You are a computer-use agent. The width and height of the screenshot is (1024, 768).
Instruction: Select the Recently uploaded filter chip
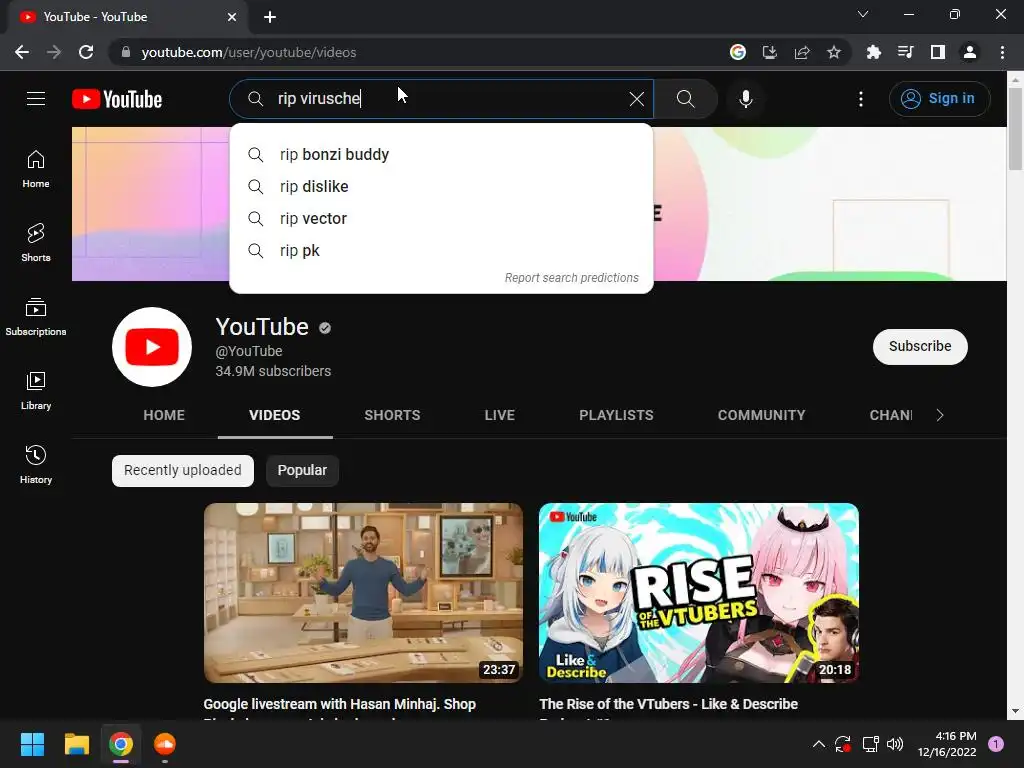pyautogui.click(x=183, y=470)
